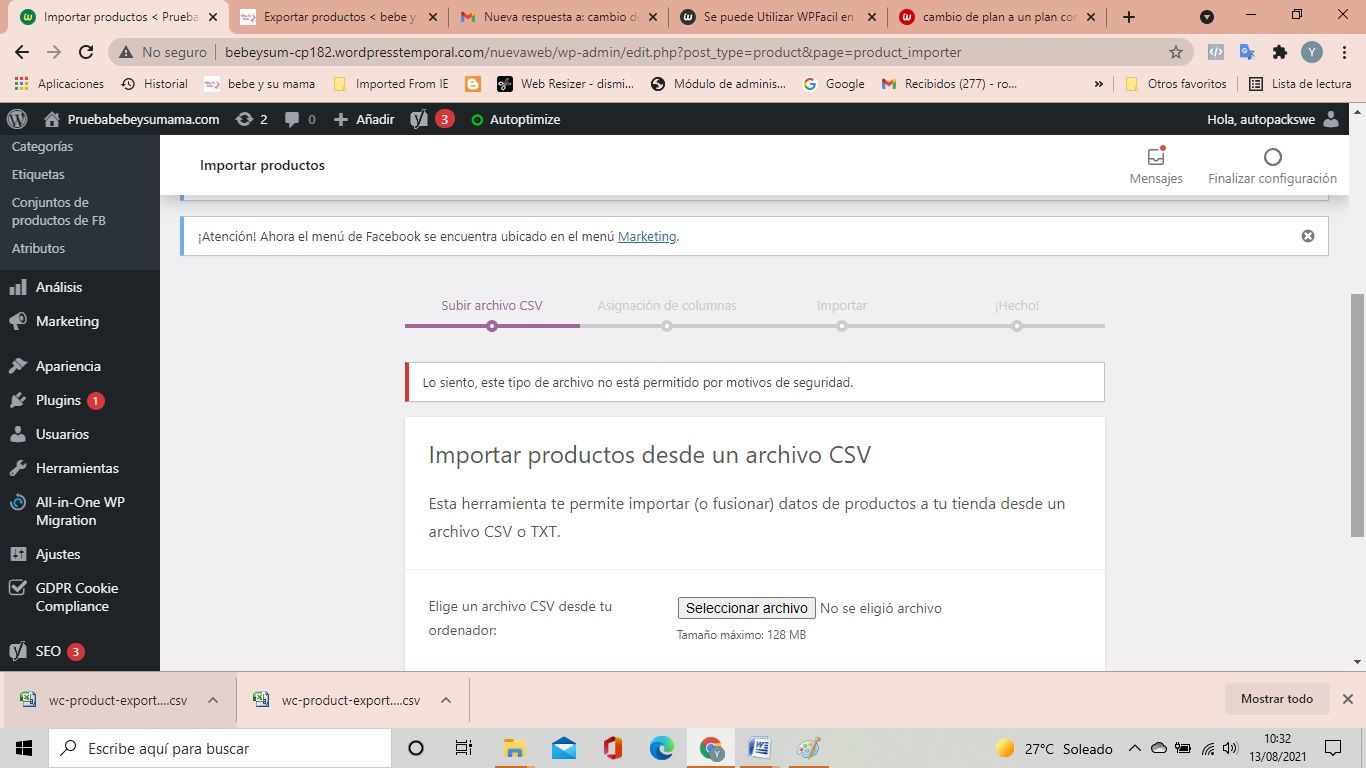Click the WordPress logo in admin bar

pyautogui.click(x=17, y=119)
